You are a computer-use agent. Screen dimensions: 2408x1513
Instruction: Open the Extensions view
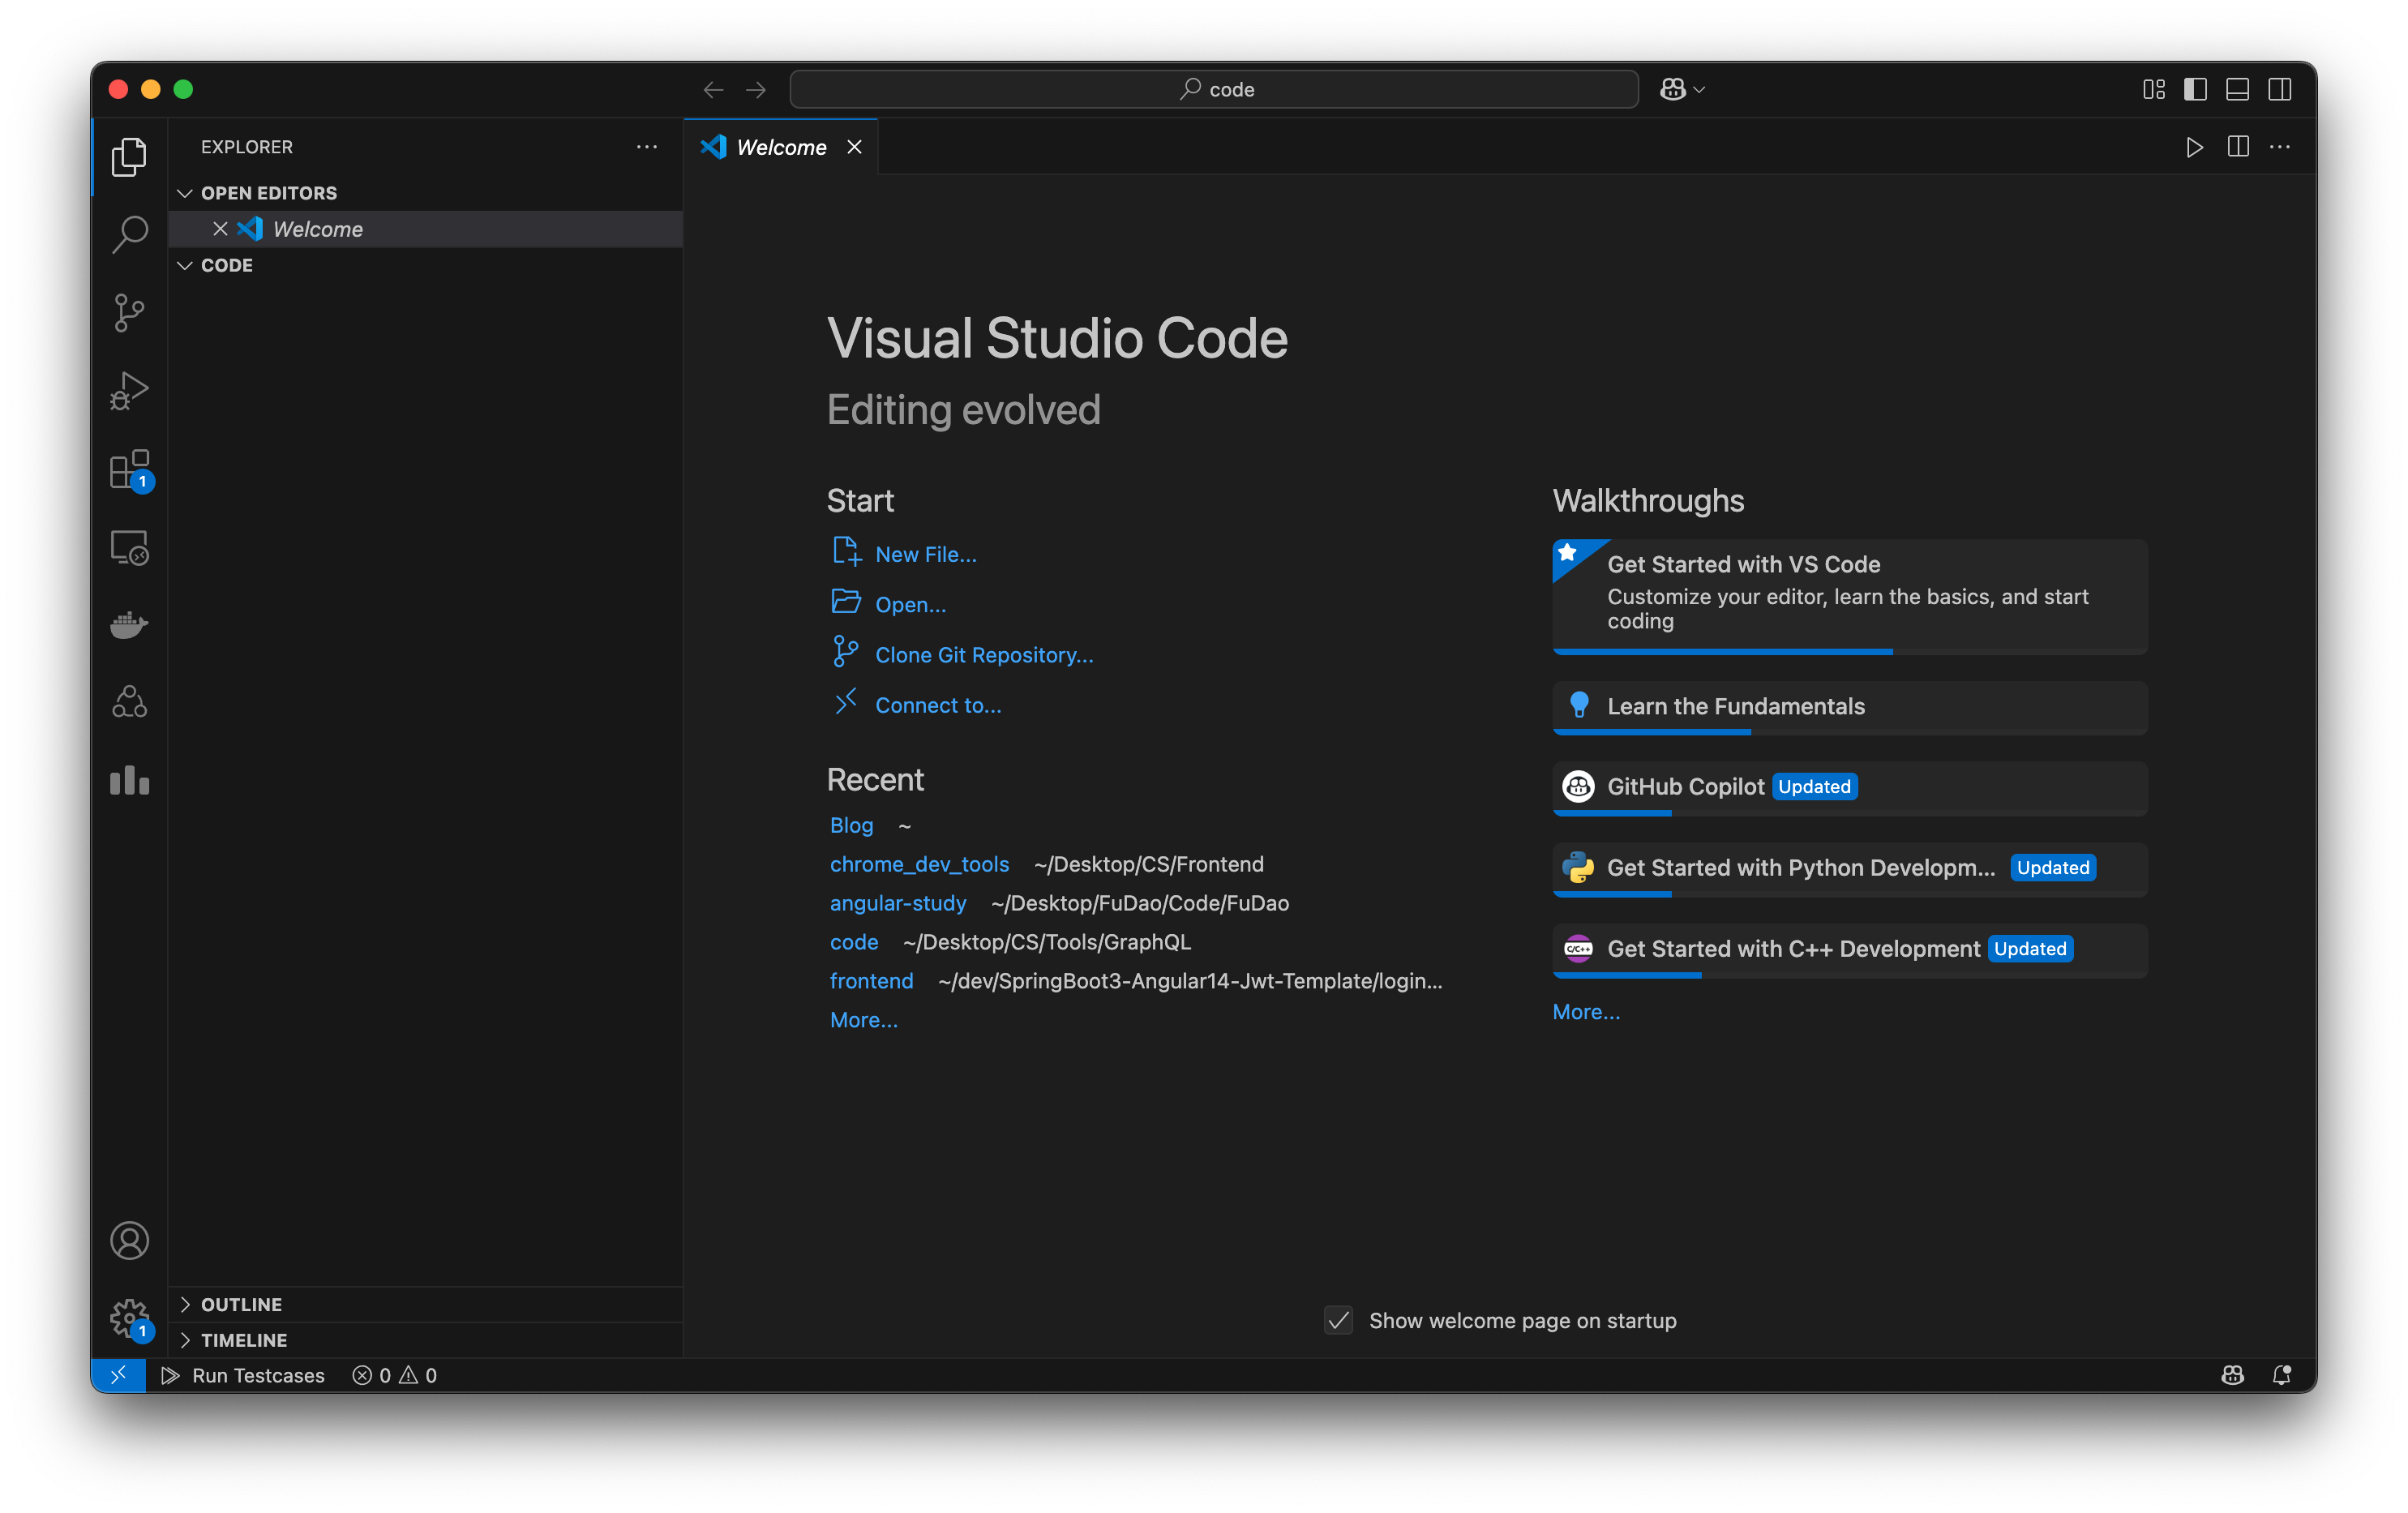tap(129, 469)
